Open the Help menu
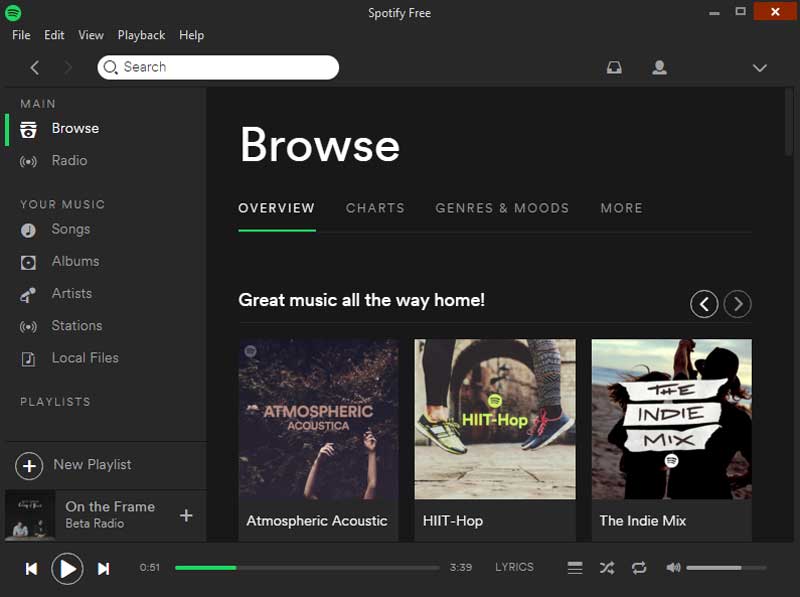The width and height of the screenshot is (800, 597). [x=191, y=35]
